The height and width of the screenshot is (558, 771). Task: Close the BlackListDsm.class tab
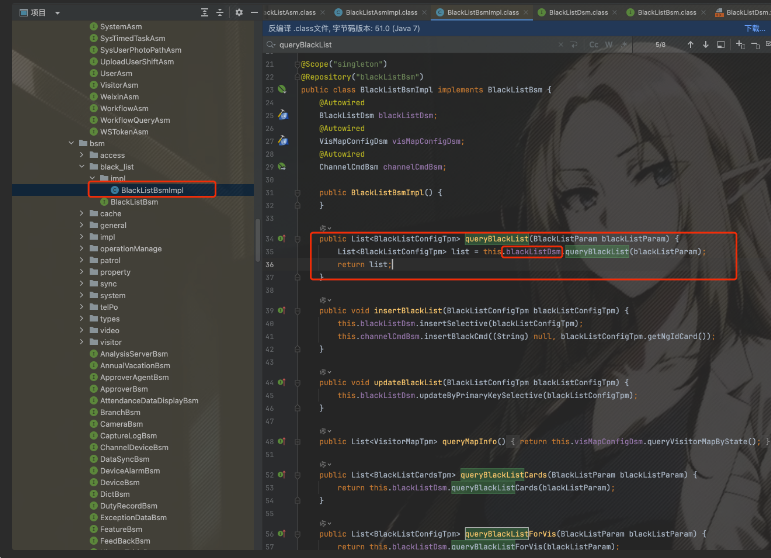coord(615,13)
